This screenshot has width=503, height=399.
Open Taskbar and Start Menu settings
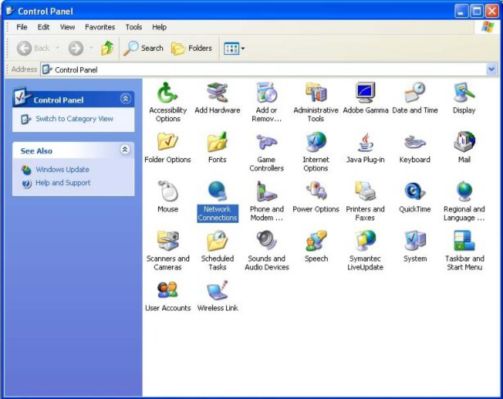(464, 250)
